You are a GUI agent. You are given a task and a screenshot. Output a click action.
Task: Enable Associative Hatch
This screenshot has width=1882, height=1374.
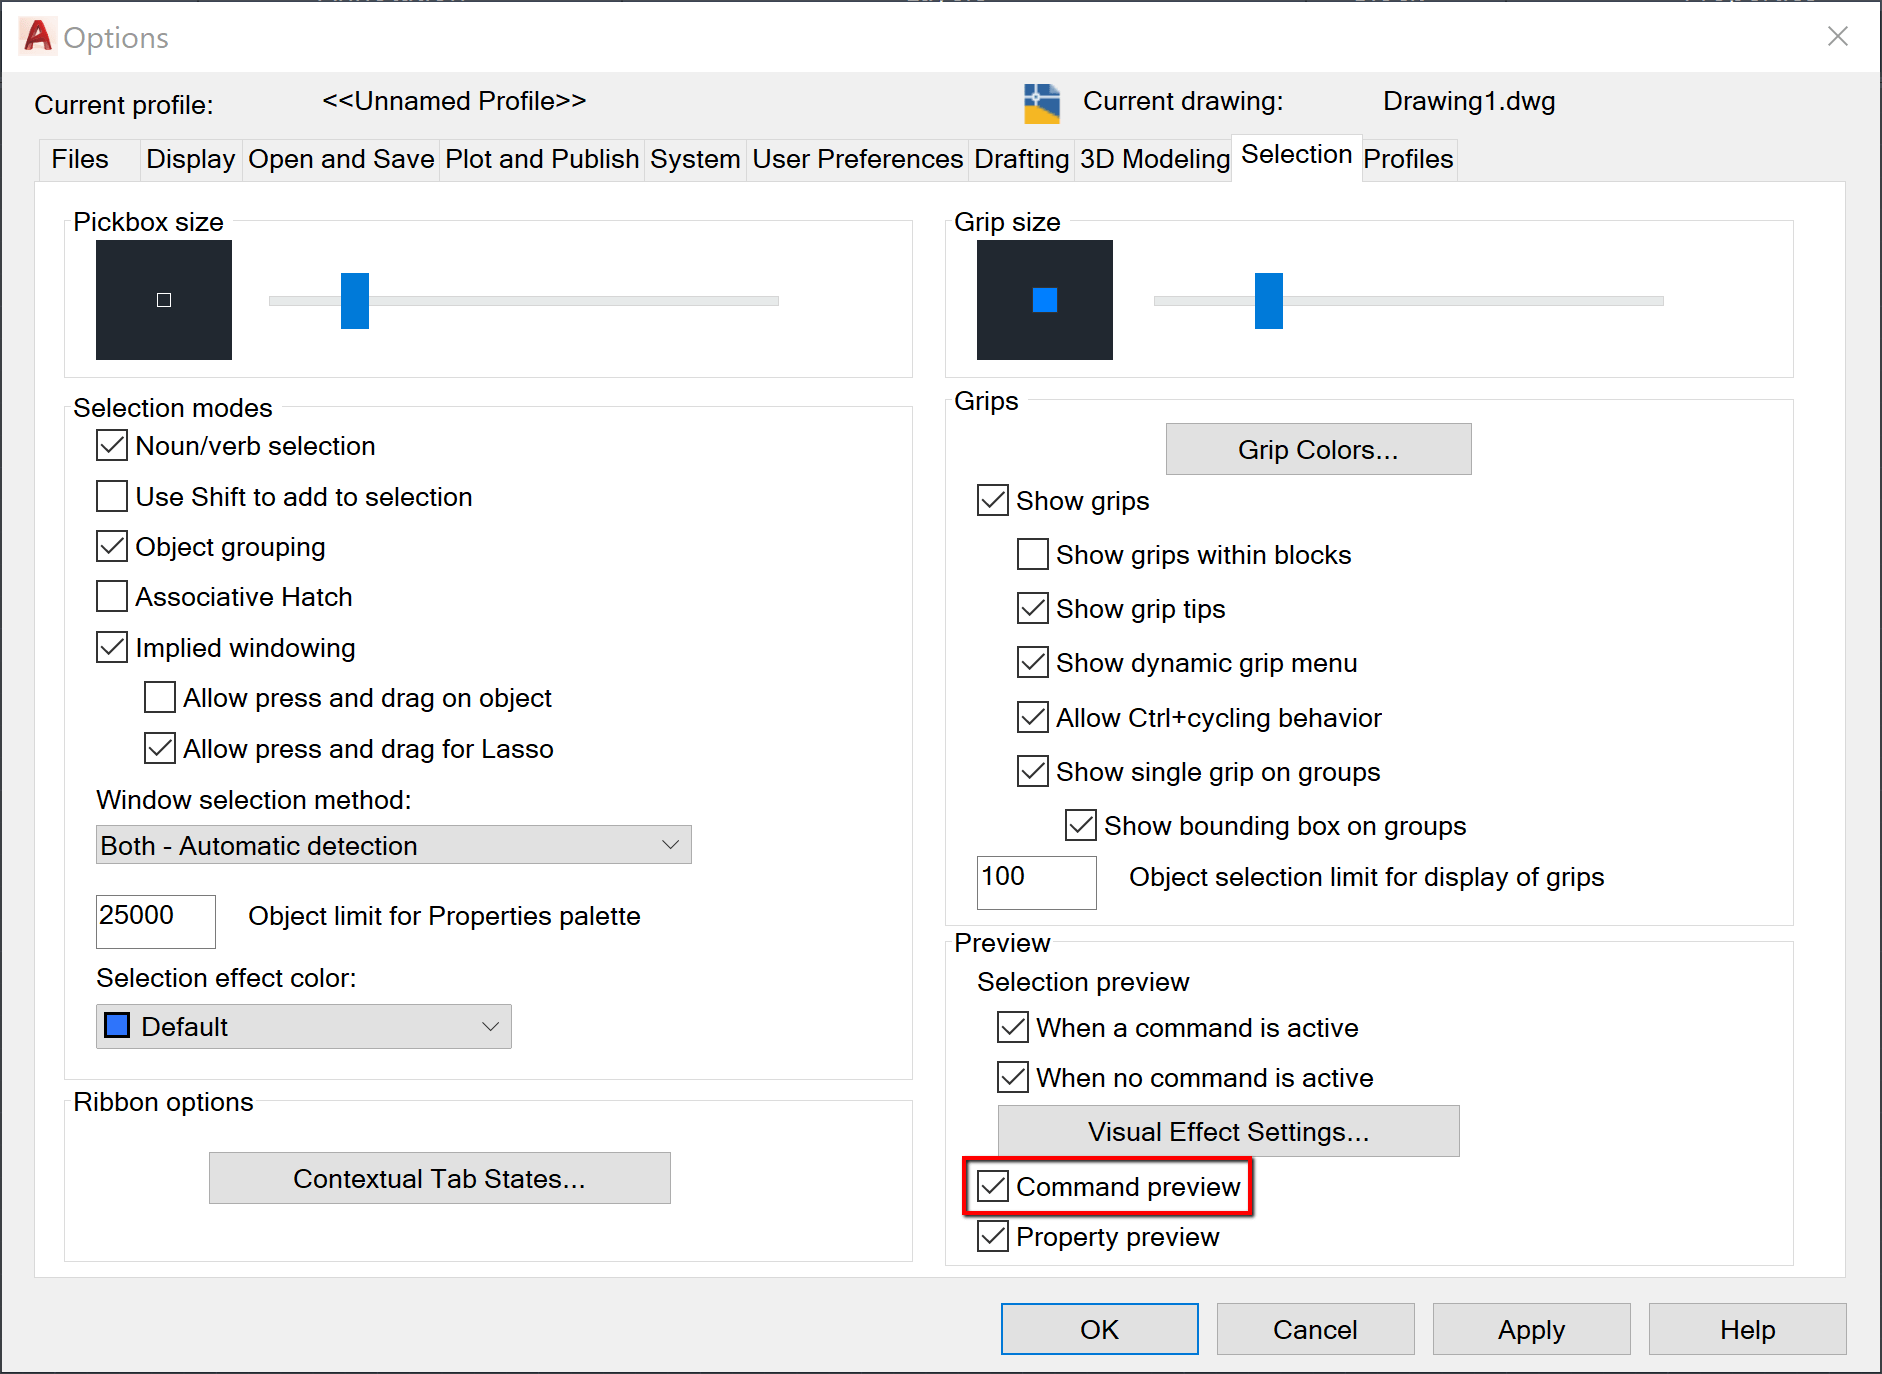click(111, 596)
